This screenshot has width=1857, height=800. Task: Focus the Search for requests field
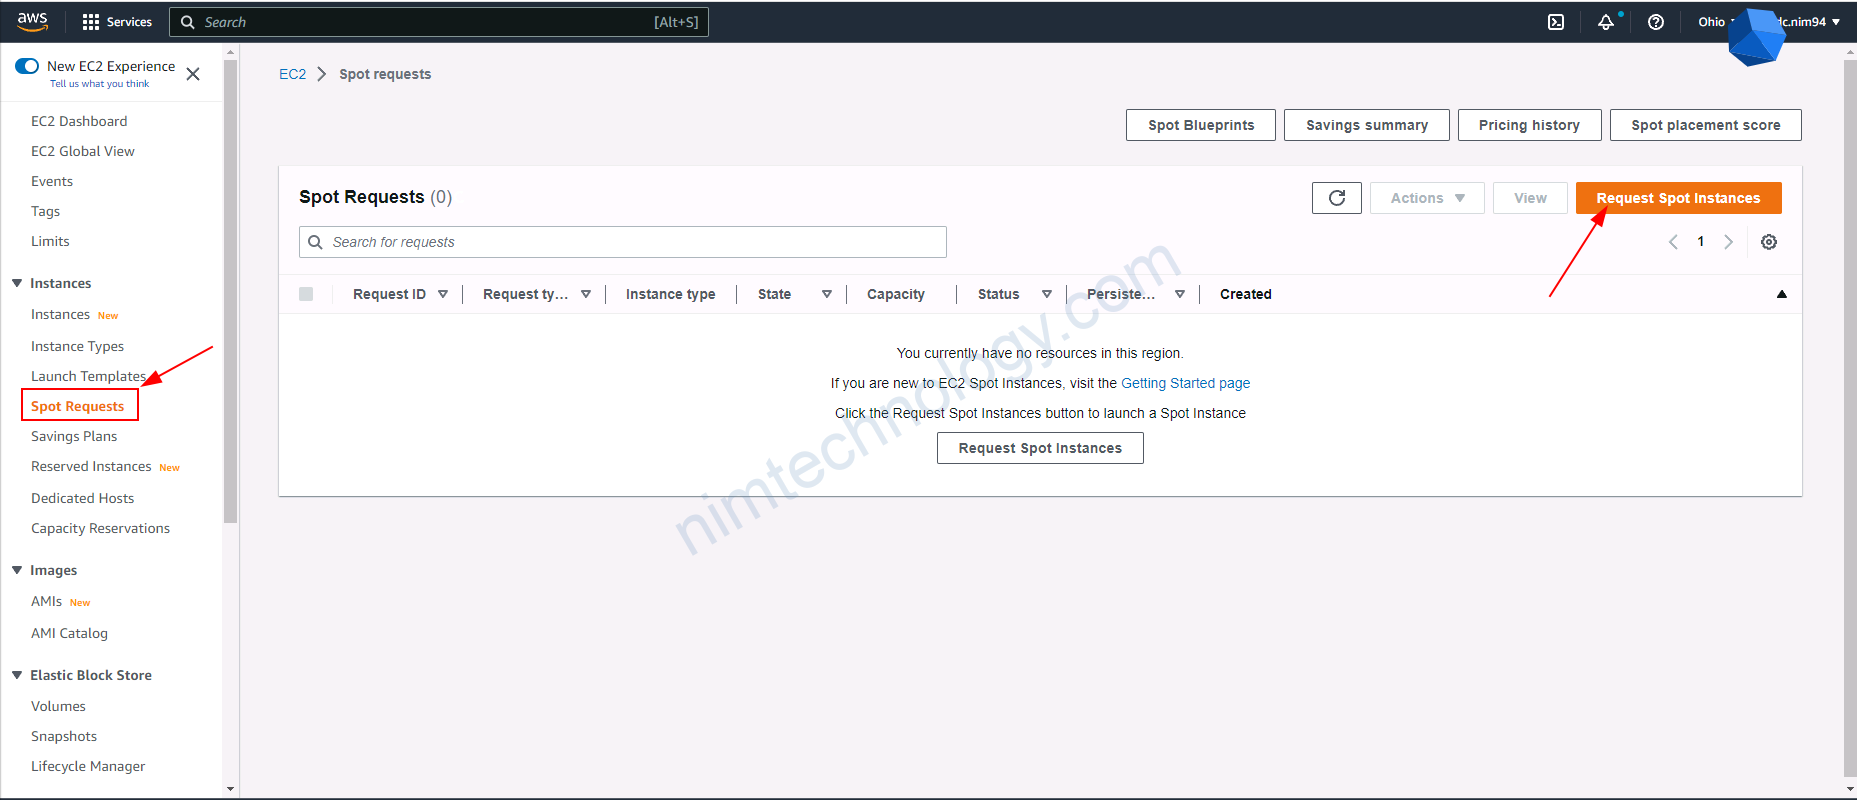point(623,242)
